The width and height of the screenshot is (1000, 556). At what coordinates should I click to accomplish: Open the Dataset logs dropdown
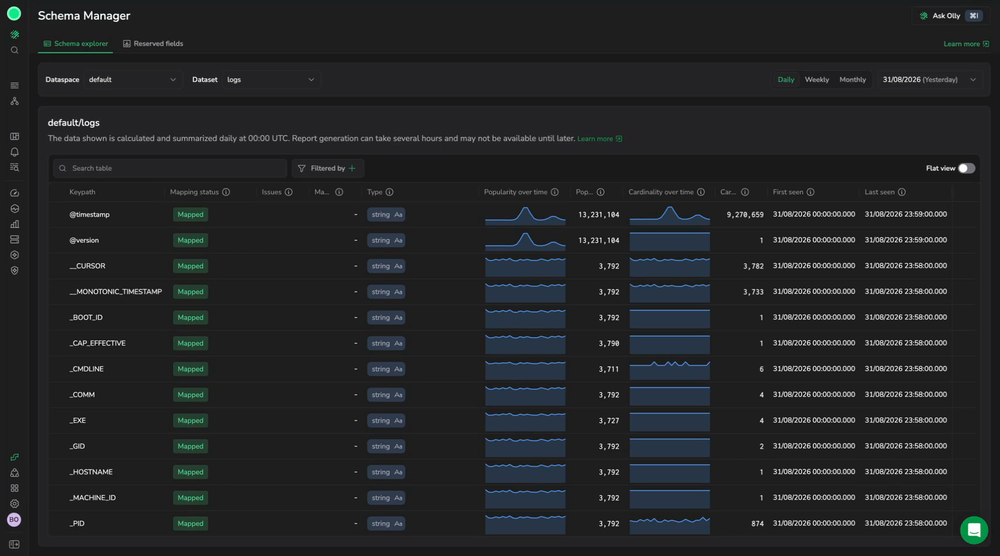(271, 80)
